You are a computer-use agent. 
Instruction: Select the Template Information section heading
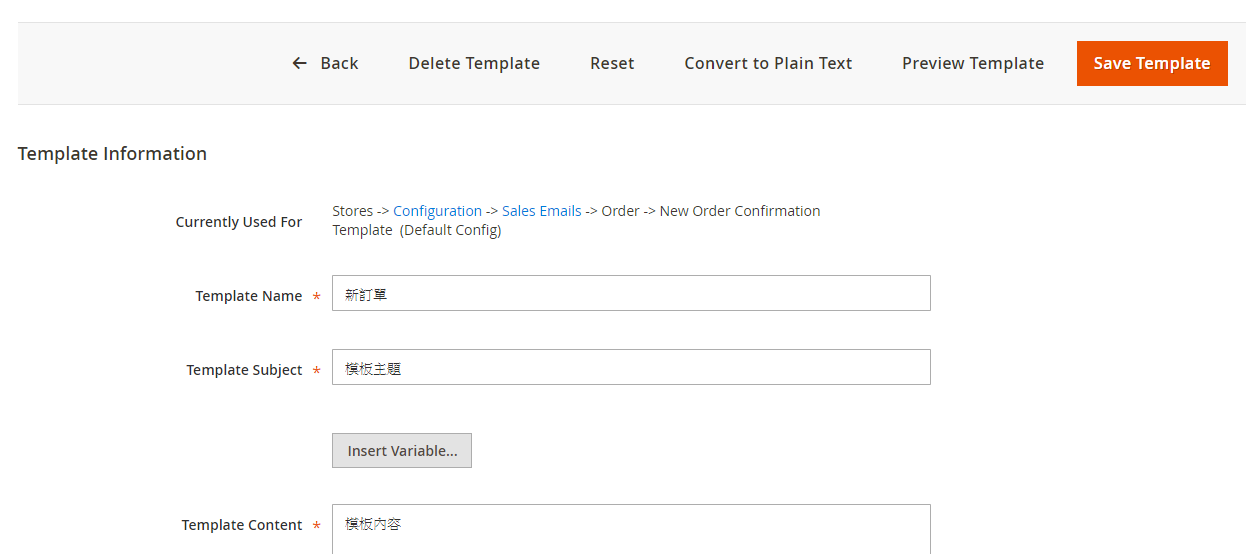click(x=112, y=153)
